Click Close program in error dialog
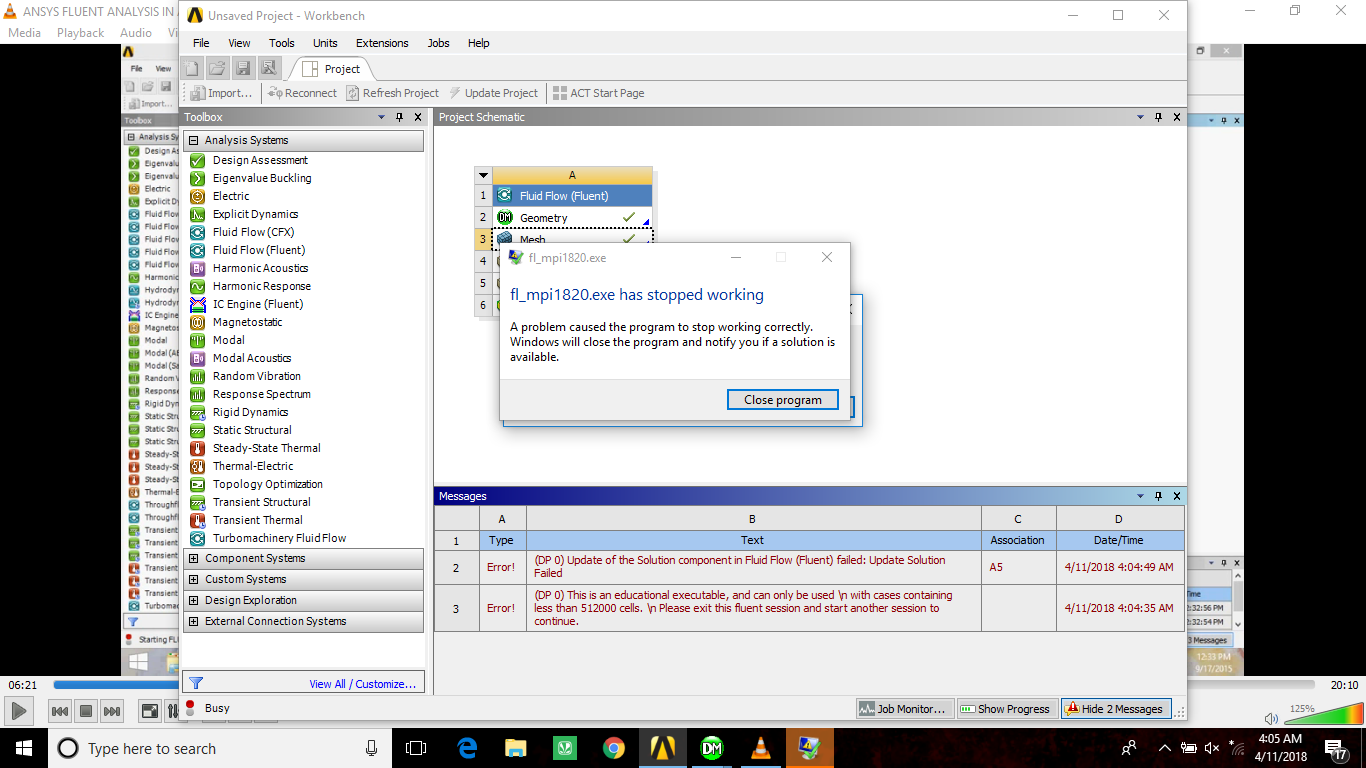The width and height of the screenshot is (1366, 768). 783,399
